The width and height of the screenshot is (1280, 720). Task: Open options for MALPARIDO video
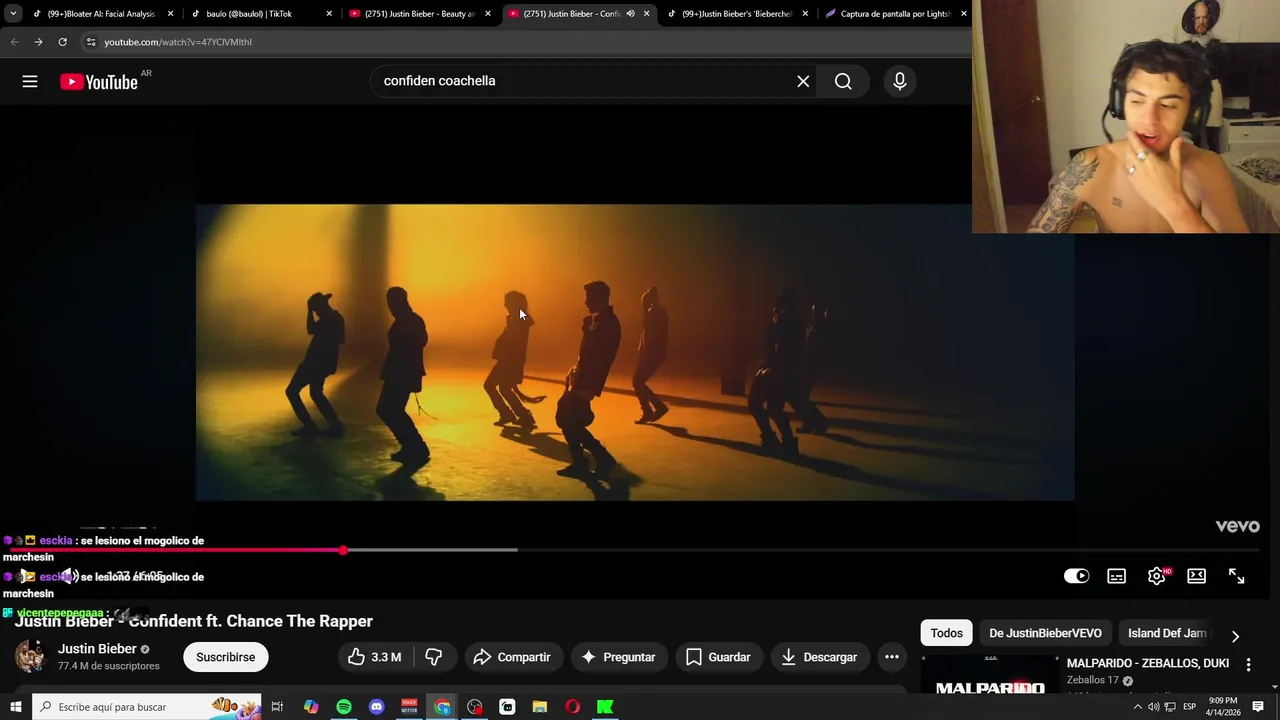click(x=1248, y=664)
